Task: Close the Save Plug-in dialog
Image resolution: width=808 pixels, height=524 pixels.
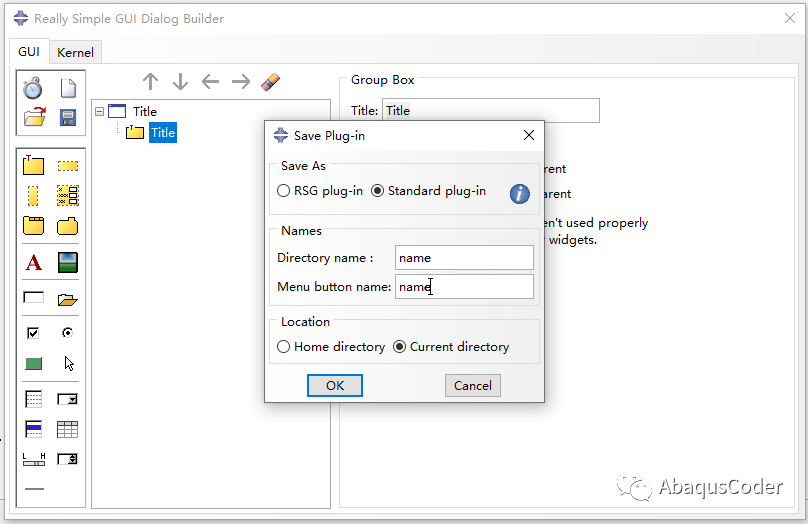Action: click(529, 135)
